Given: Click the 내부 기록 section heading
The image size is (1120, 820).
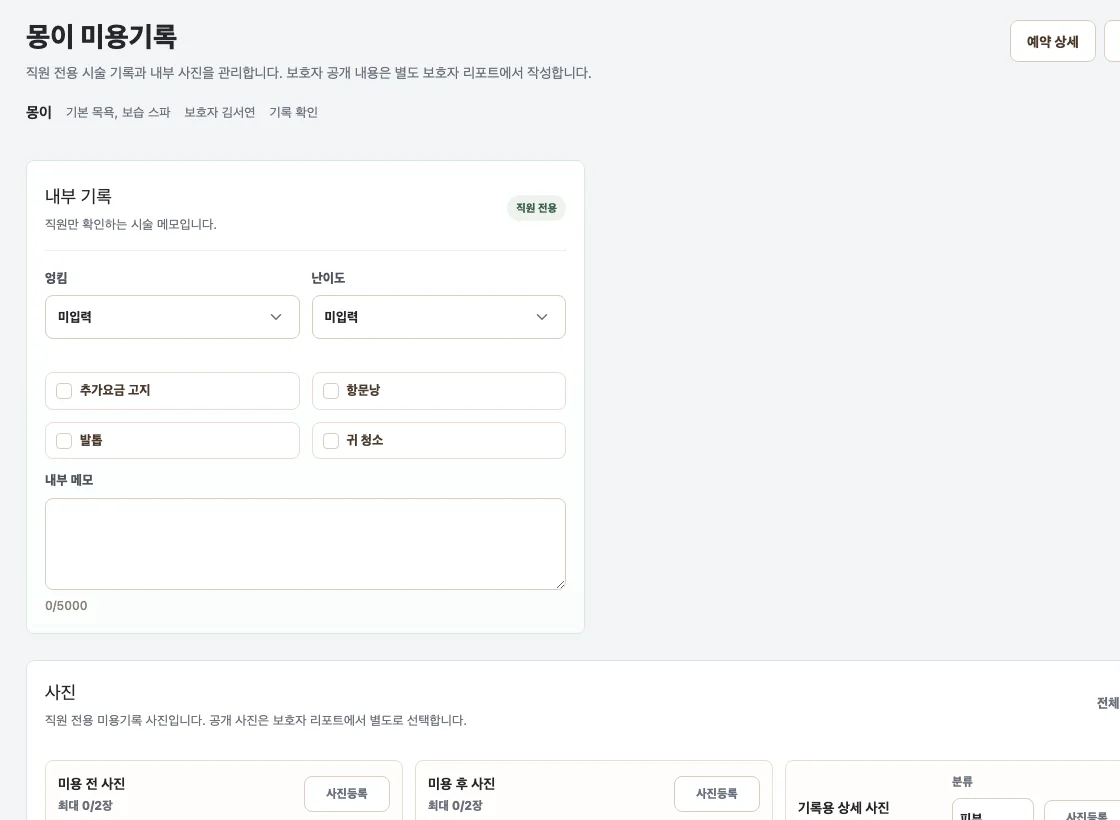Looking at the screenshot, I should click(79, 196).
